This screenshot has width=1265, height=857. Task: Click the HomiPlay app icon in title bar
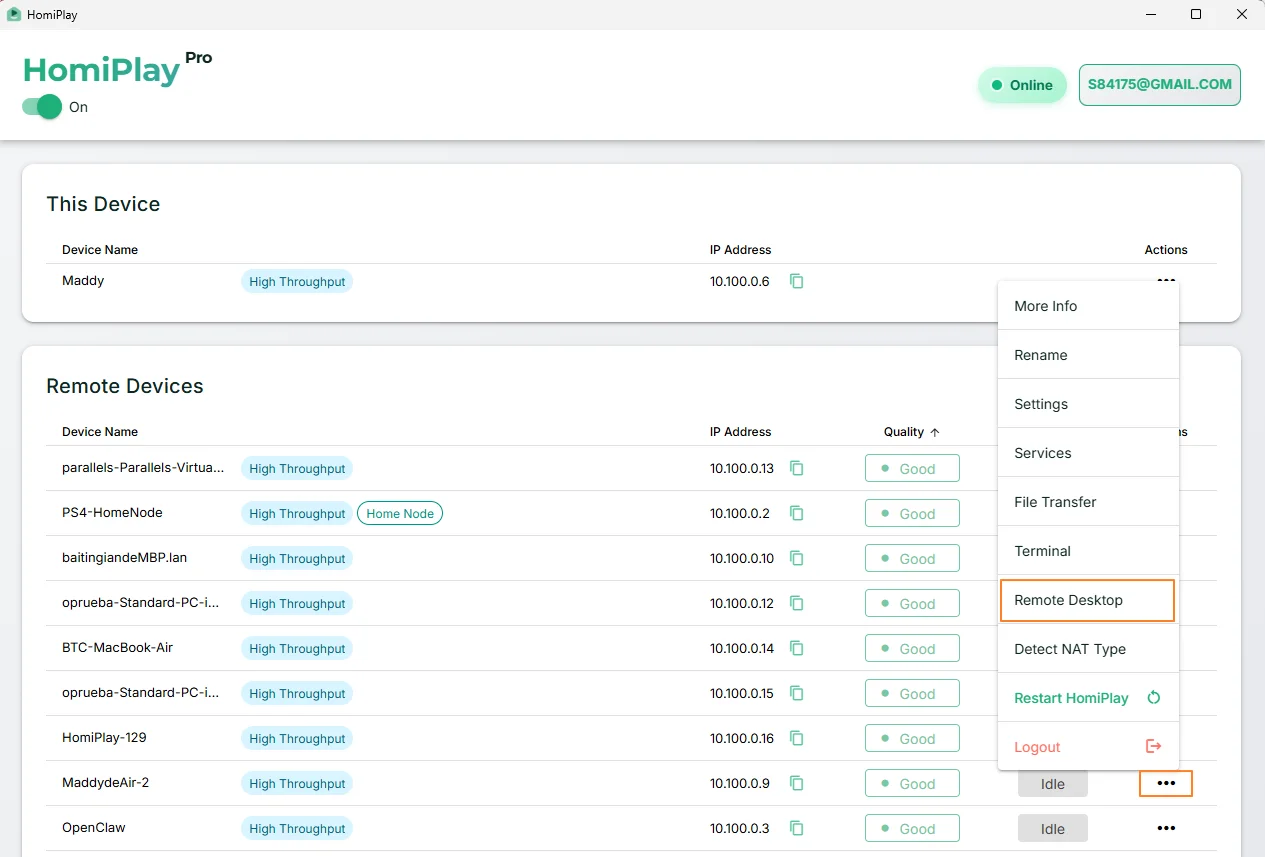pyautogui.click(x=14, y=15)
